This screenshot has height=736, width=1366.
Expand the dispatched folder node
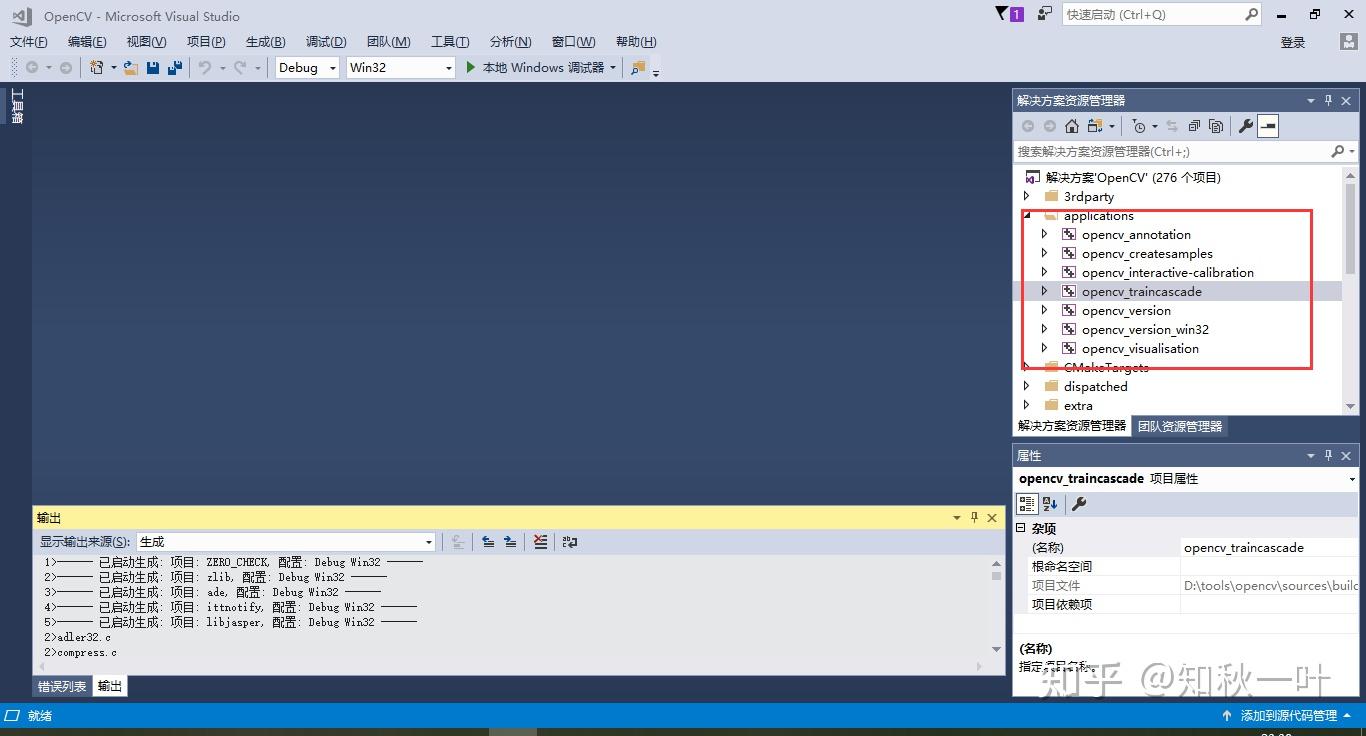pyautogui.click(x=1027, y=386)
